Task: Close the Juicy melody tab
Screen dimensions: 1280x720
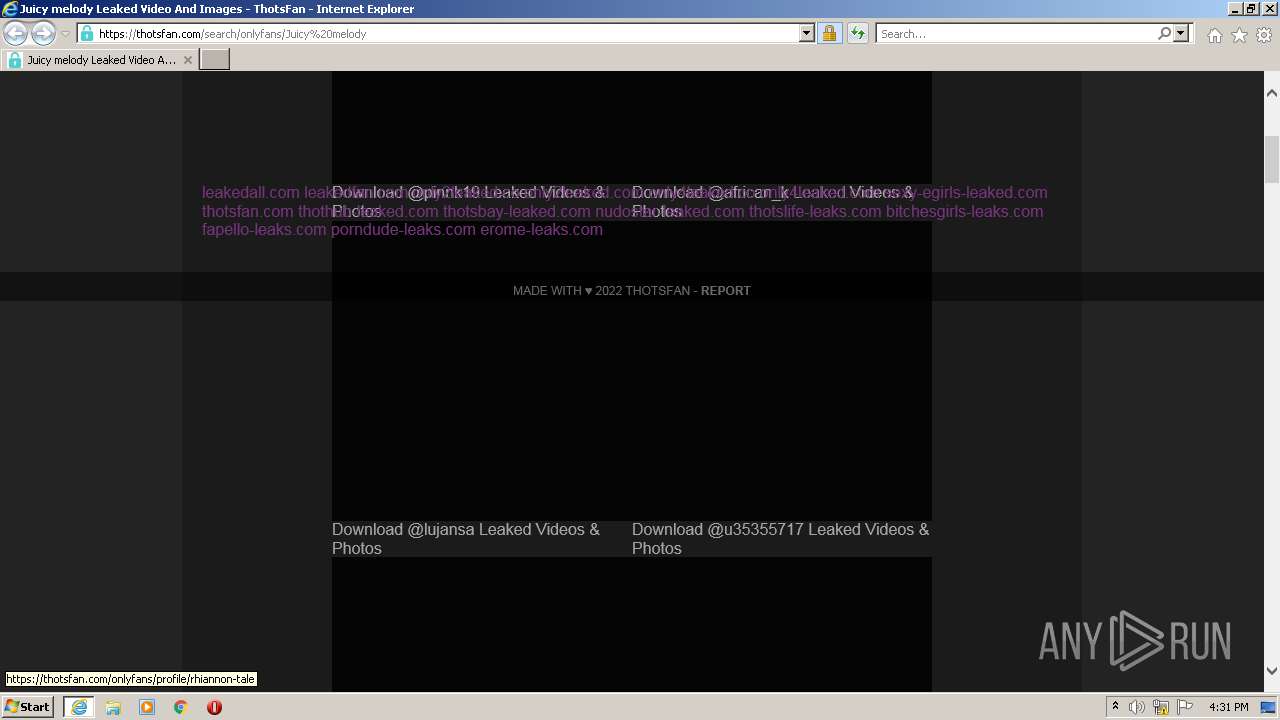Action: tap(188, 60)
